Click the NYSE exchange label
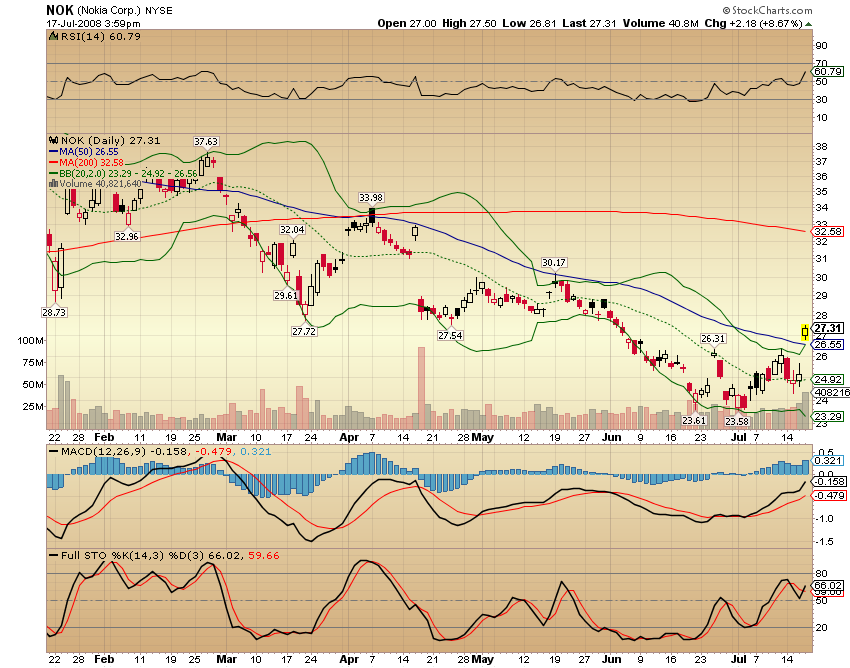The height and width of the screenshot is (668, 850). [158, 10]
